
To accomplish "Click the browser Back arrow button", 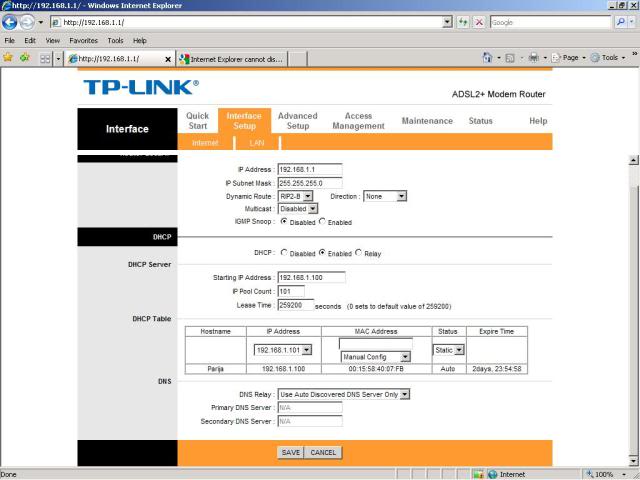I will 10,22.
